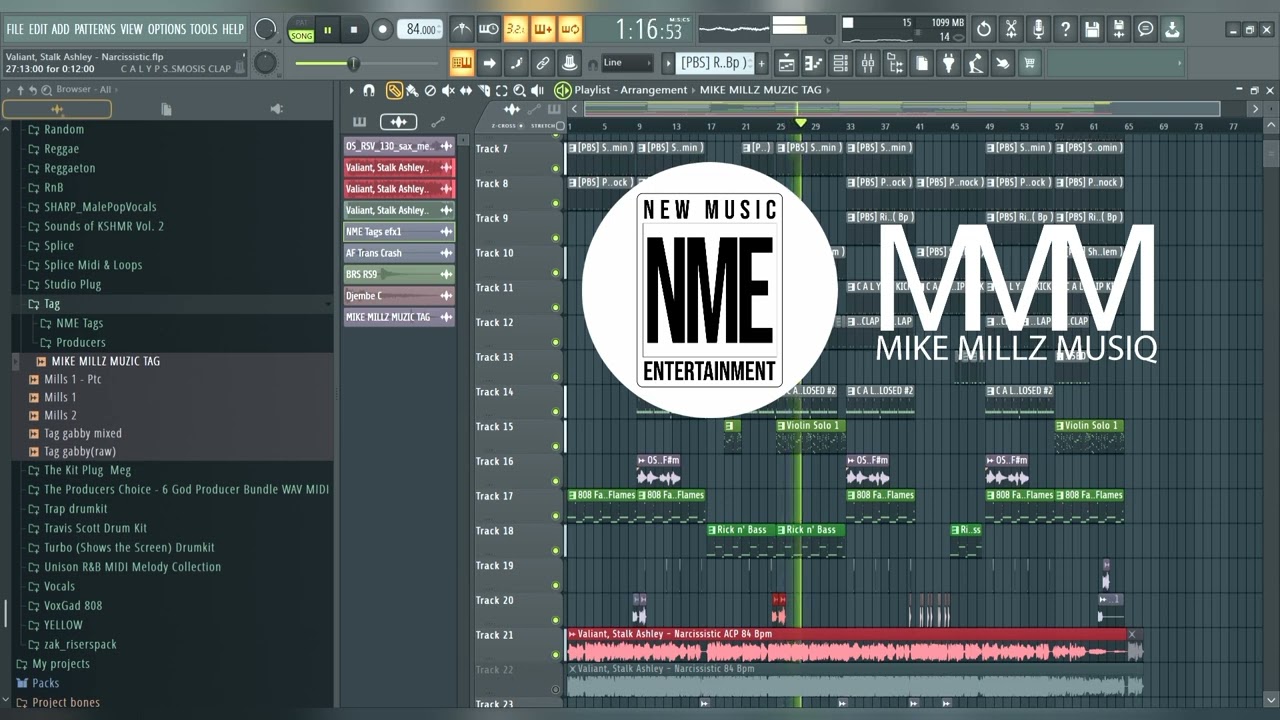Select the playlist paint brush tool
This screenshot has width=1280, height=720.
click(x=412, y=90)
